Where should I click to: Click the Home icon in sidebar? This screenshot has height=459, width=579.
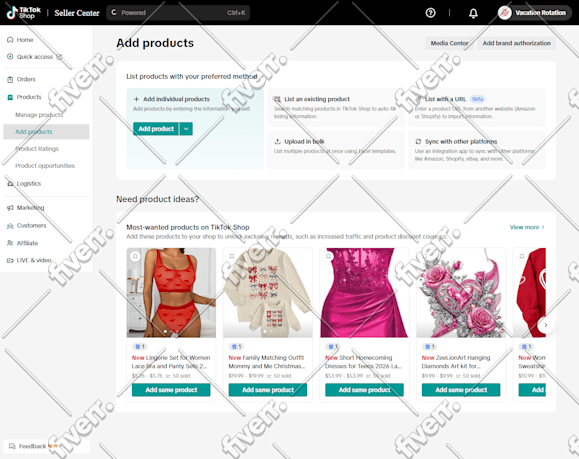[x=10, y=40]
